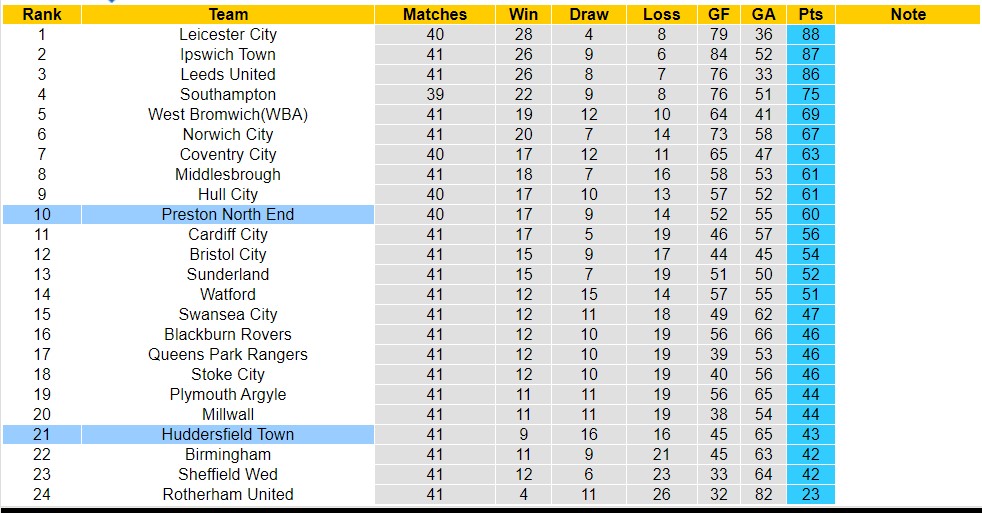The image size is (982, 513).
Task: Open the Rotherham United team link
Action: [x=228, y=494]
